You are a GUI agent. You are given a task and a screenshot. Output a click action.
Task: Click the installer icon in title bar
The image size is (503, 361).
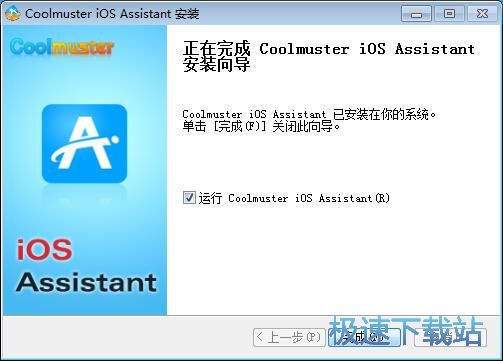13,14
